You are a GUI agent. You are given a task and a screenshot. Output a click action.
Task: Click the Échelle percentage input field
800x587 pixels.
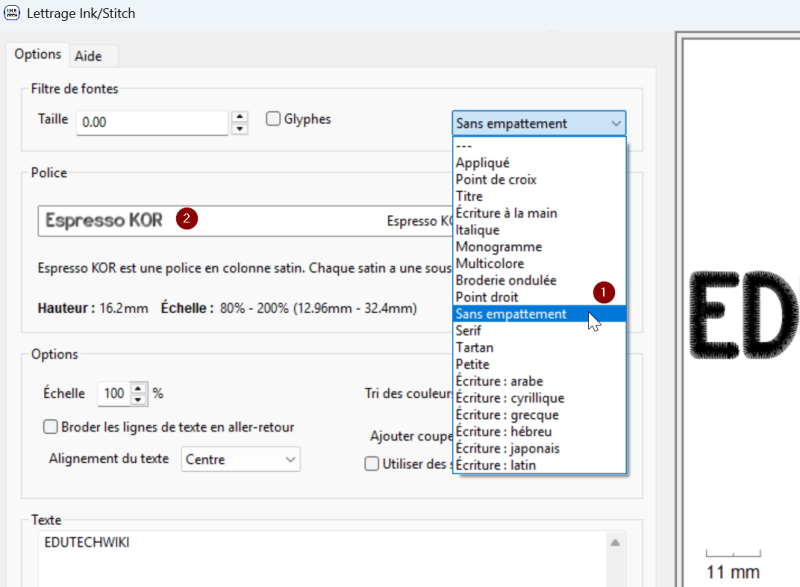tap(114, 394)
